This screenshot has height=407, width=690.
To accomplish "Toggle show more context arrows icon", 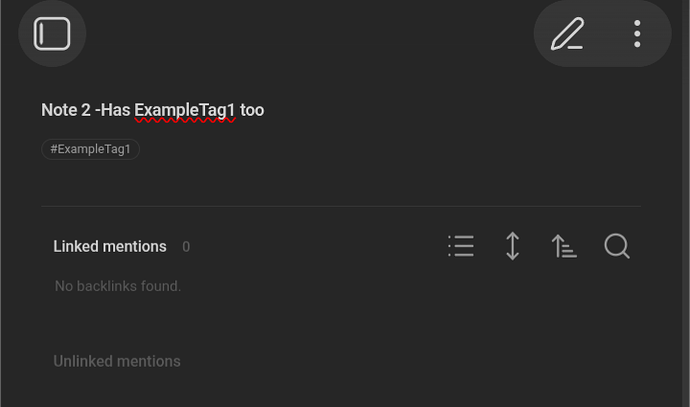I will 512,246.
